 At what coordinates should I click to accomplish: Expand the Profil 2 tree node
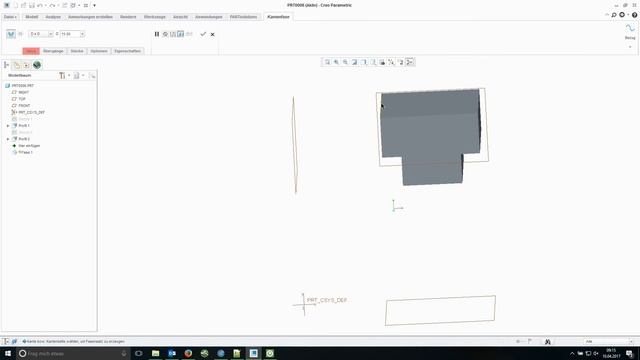[x=8, y=139]
